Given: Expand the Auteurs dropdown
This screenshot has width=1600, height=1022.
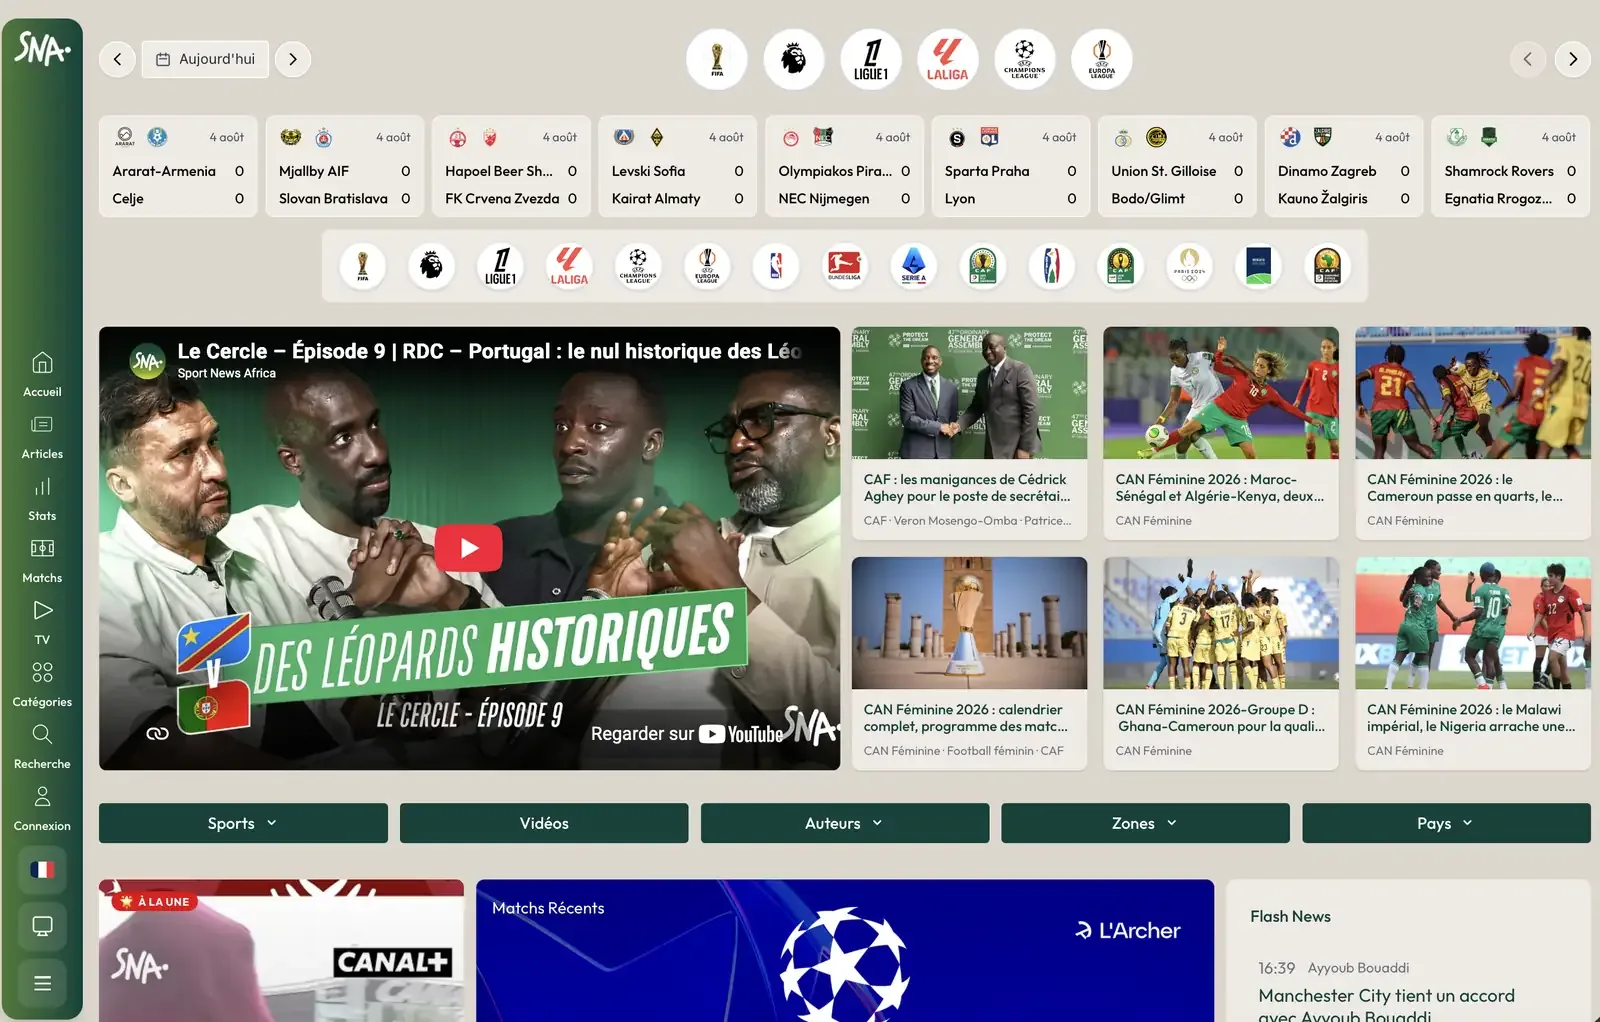Looking at the screenshot, I should tap(845, 823).
